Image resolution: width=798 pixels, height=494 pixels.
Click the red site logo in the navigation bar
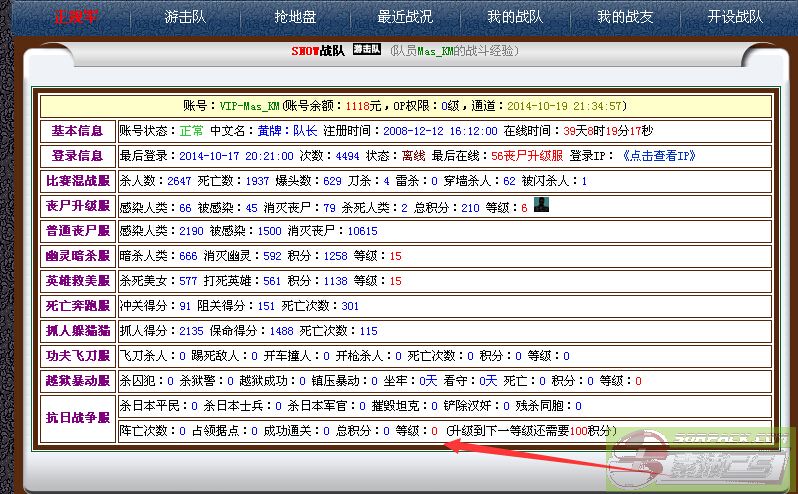click(x=66, y=16)
